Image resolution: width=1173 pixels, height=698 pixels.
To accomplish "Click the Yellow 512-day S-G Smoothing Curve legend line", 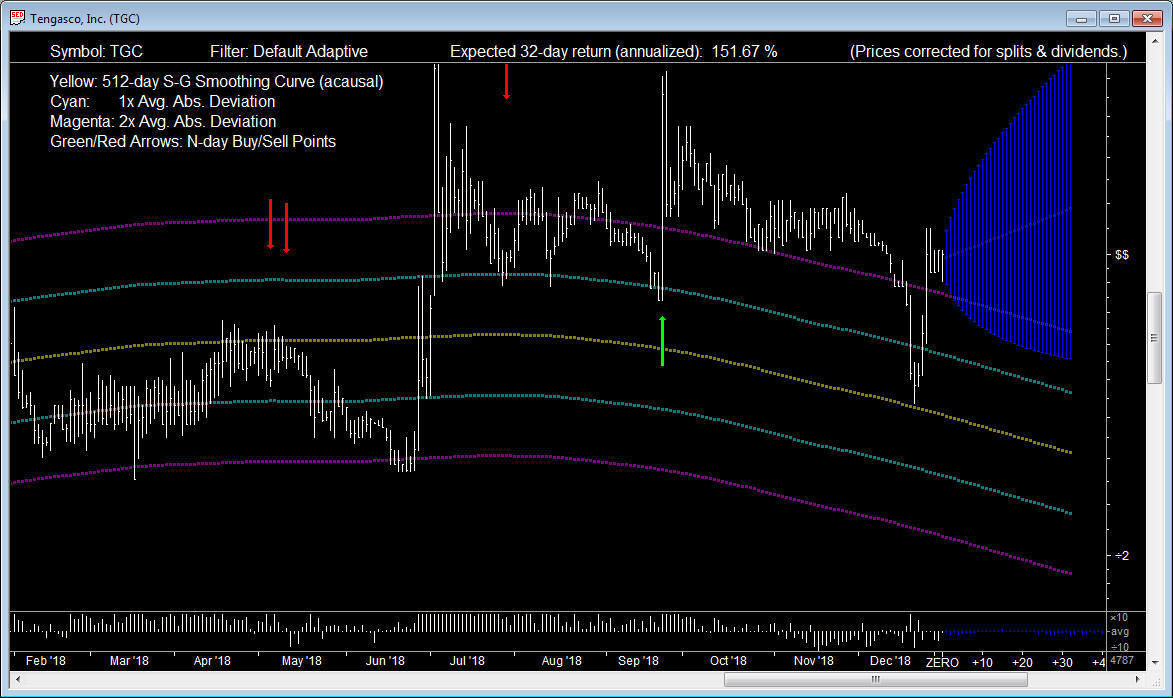I will [216, 82].
